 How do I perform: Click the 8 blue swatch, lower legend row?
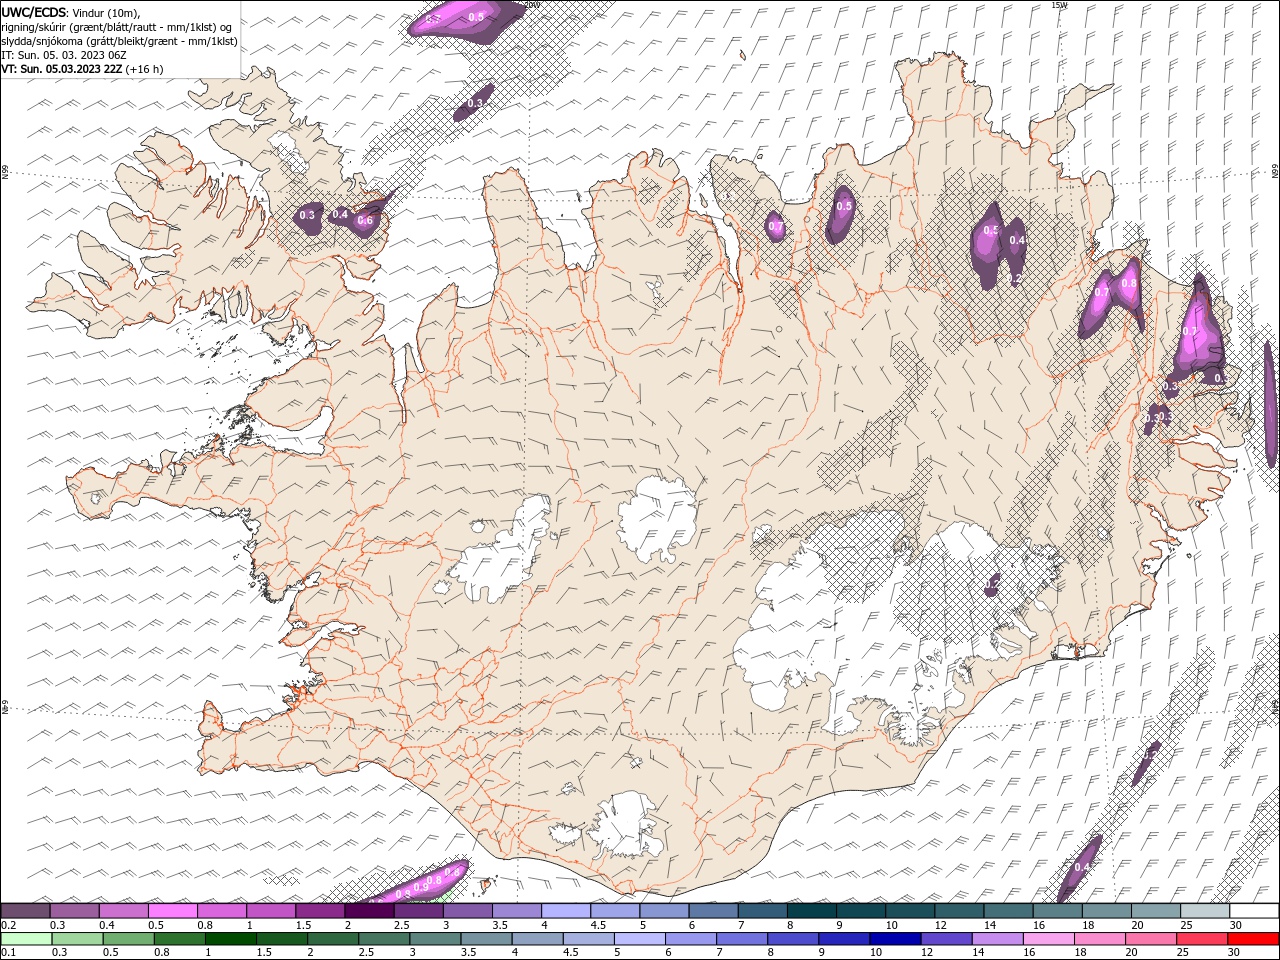click(793, 939)
